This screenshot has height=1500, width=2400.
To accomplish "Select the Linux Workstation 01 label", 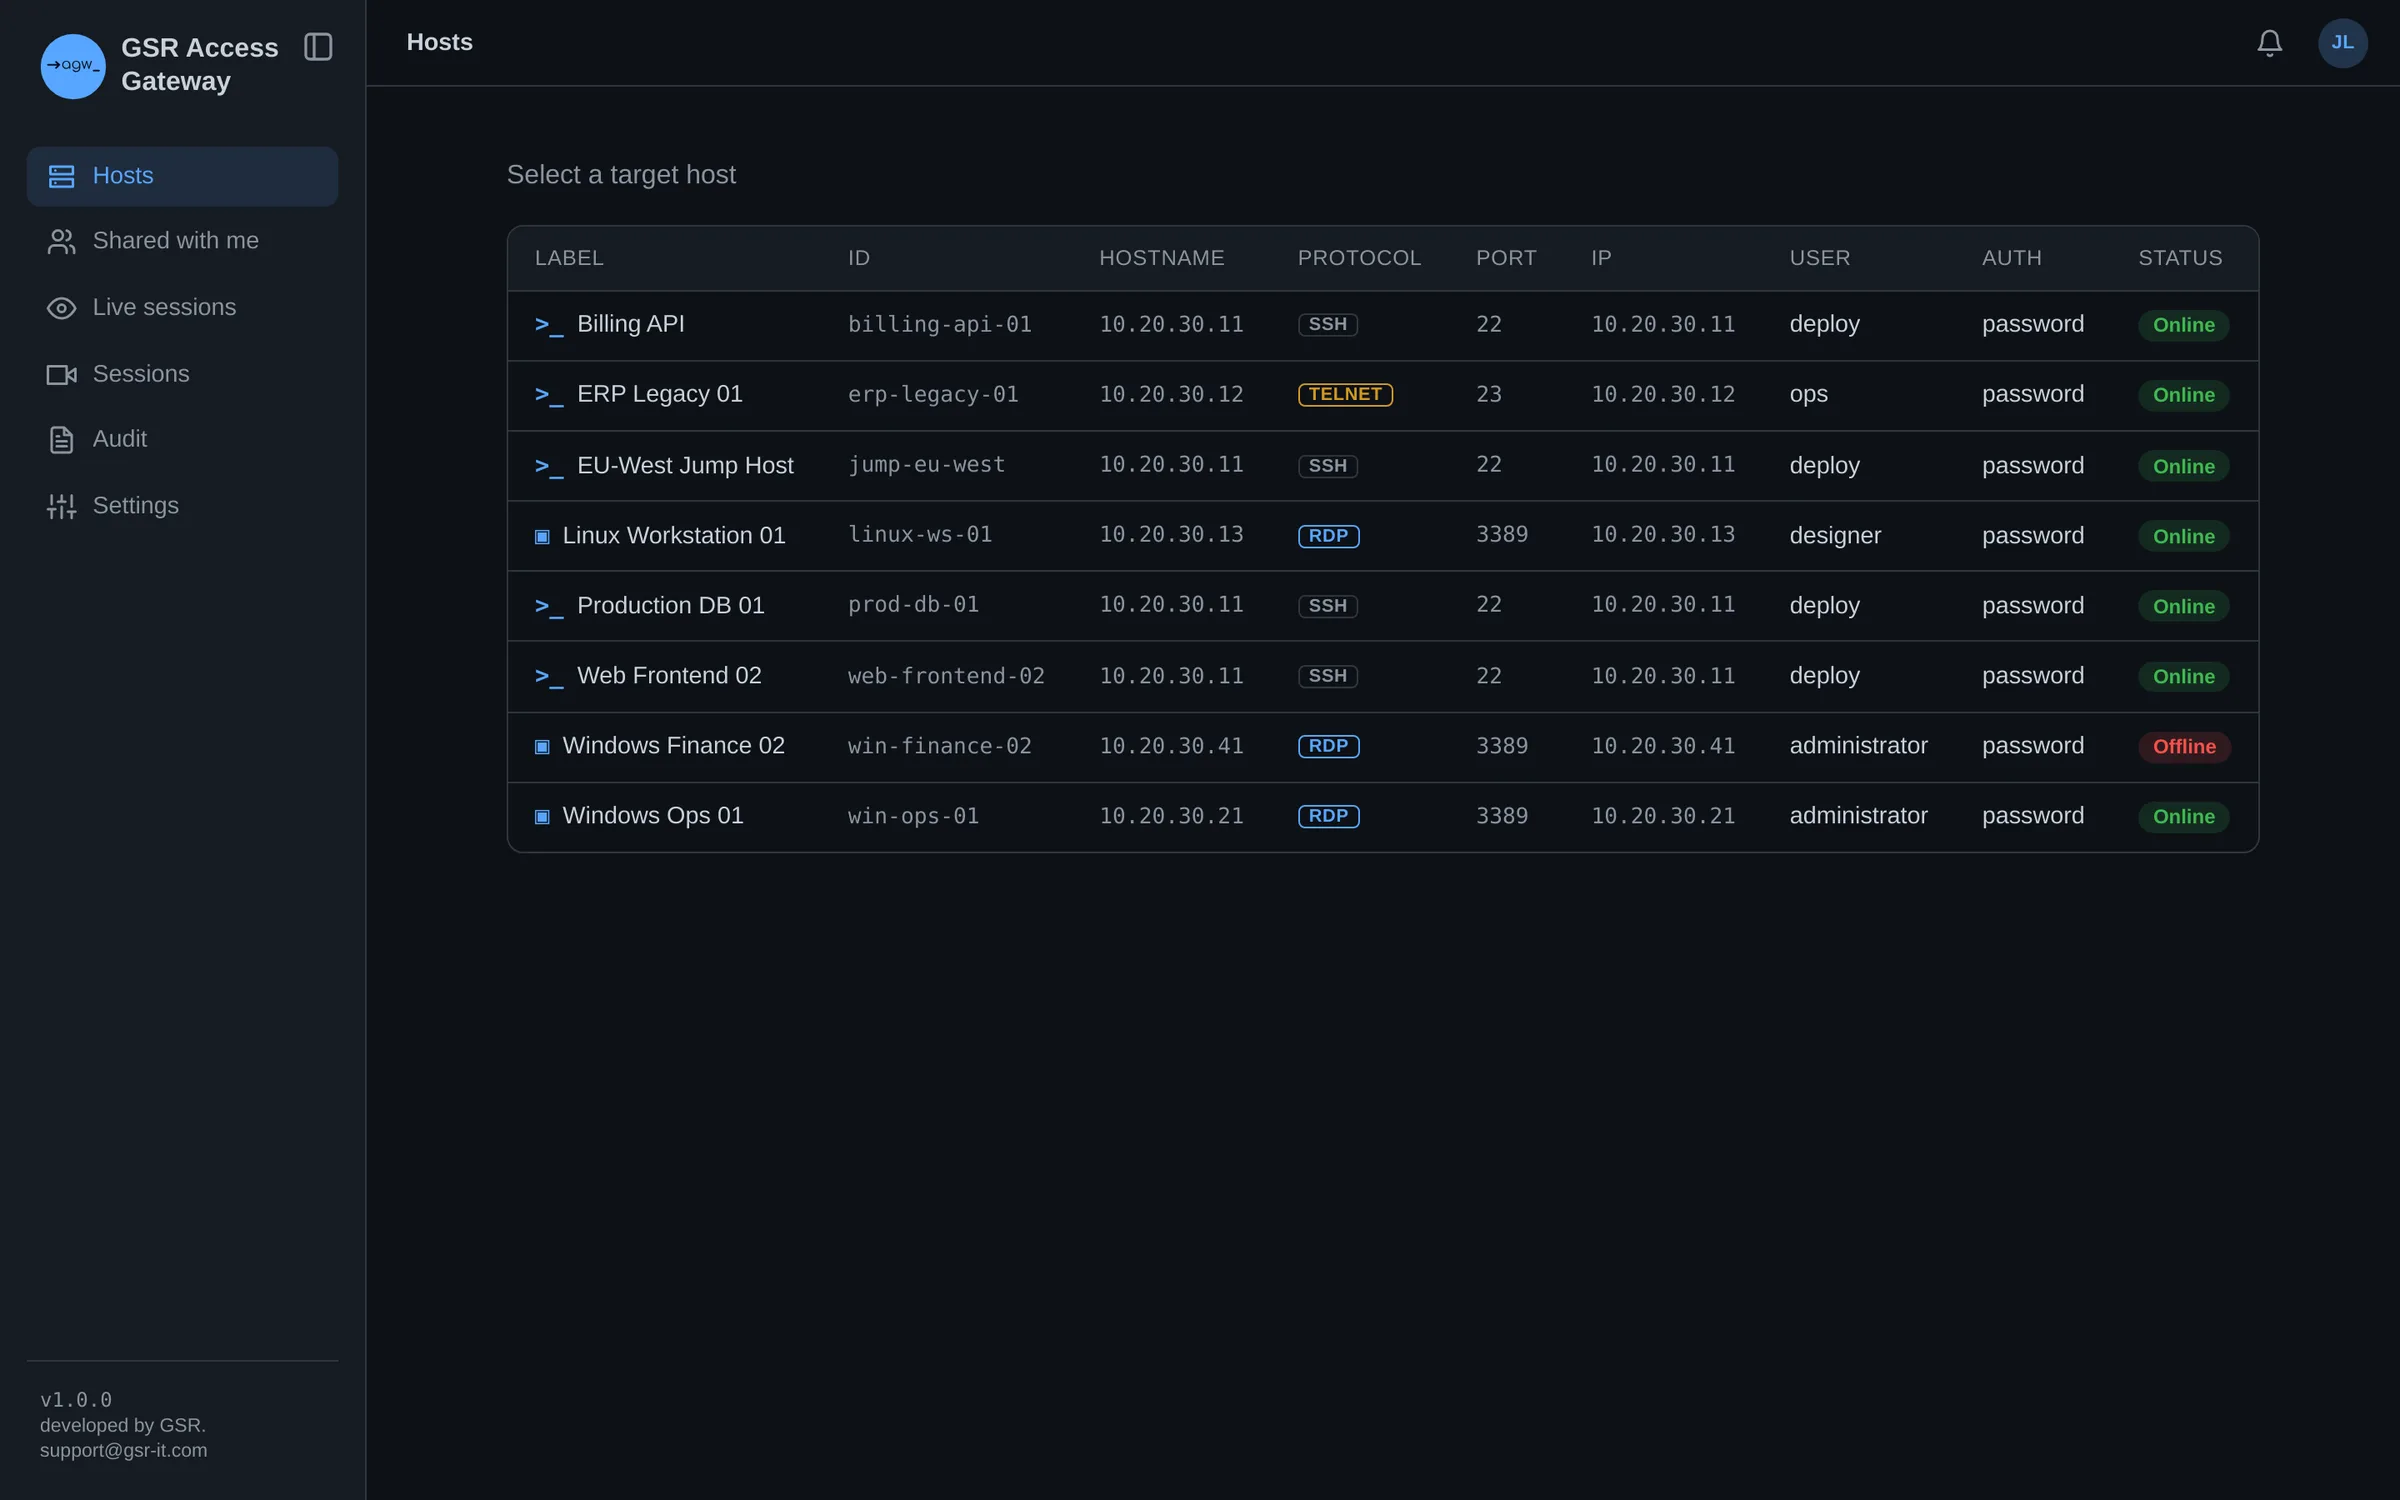I will click(x=673, y=536).
